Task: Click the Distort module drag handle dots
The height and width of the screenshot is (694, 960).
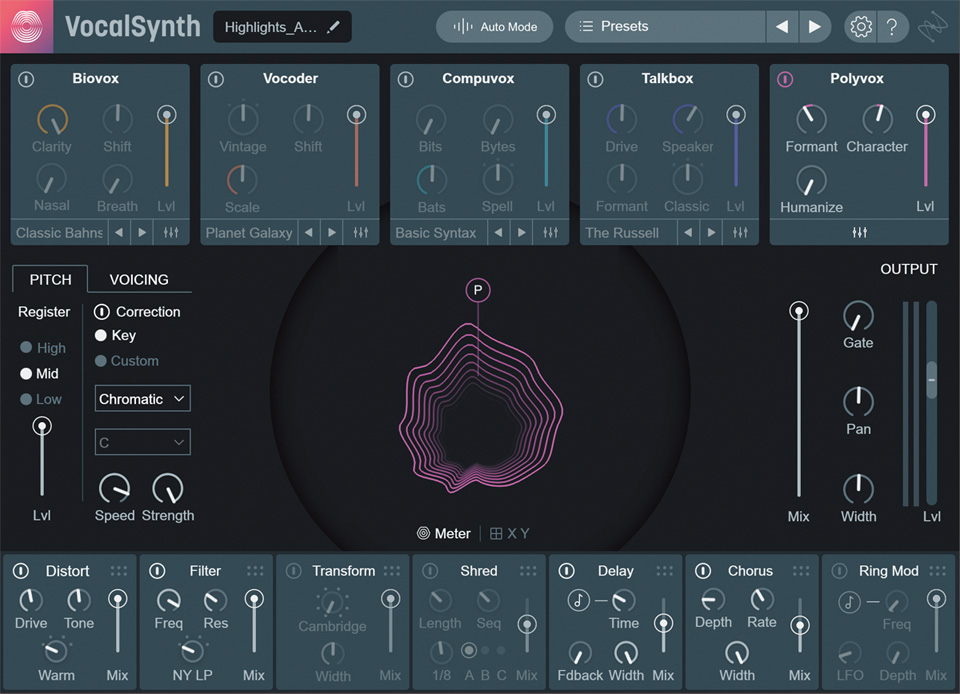Action: pos(119,571)
